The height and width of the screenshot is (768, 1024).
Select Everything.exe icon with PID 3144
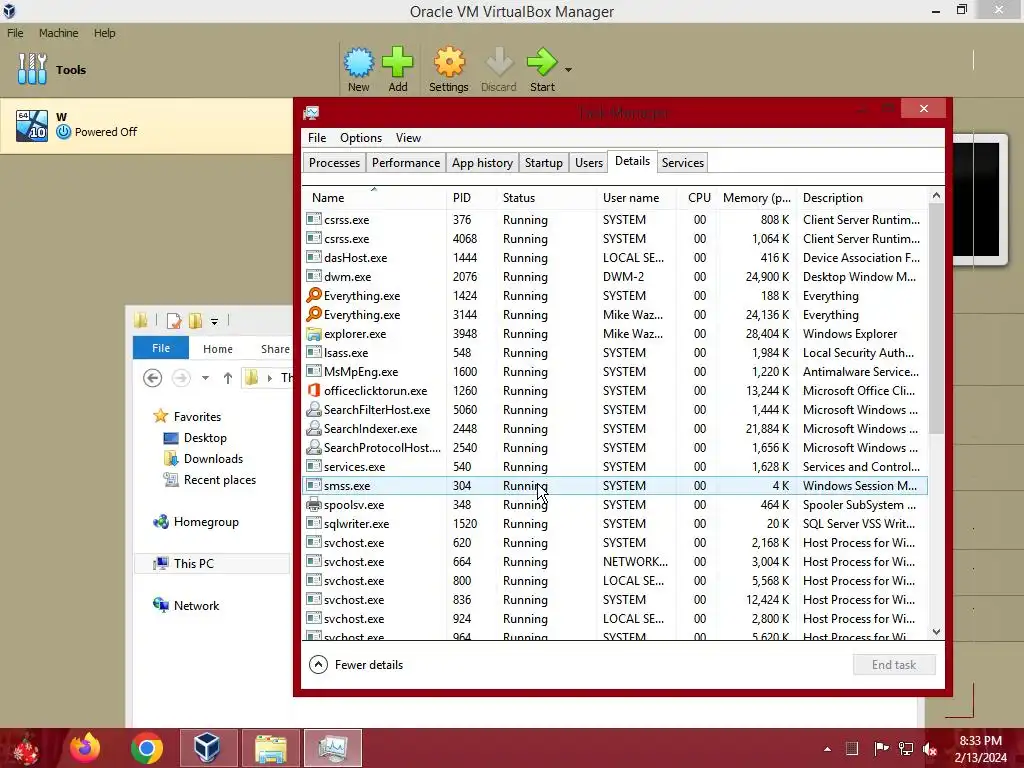[x=314, y=314]
